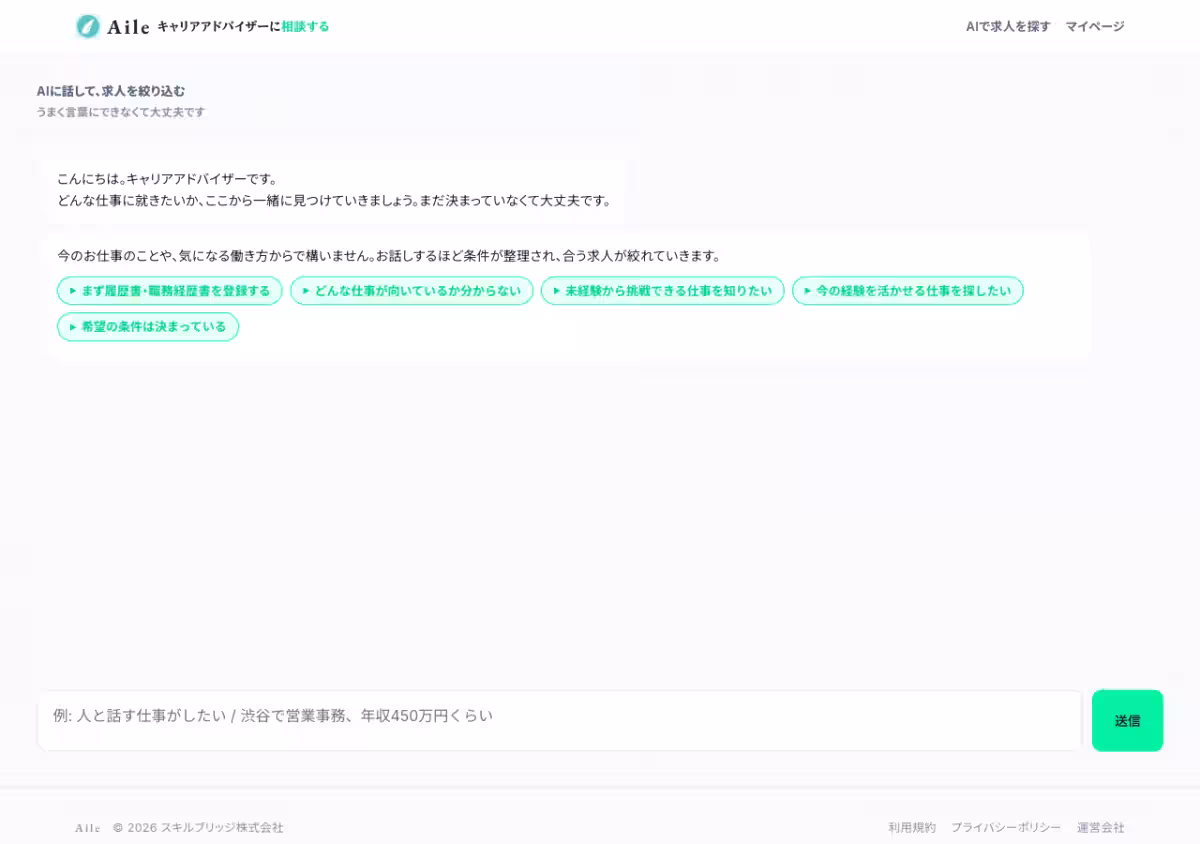Open AIで求人を探す in the top navigation
The width and height of the screenshot is (1200, 844).
click(1008, 27)
